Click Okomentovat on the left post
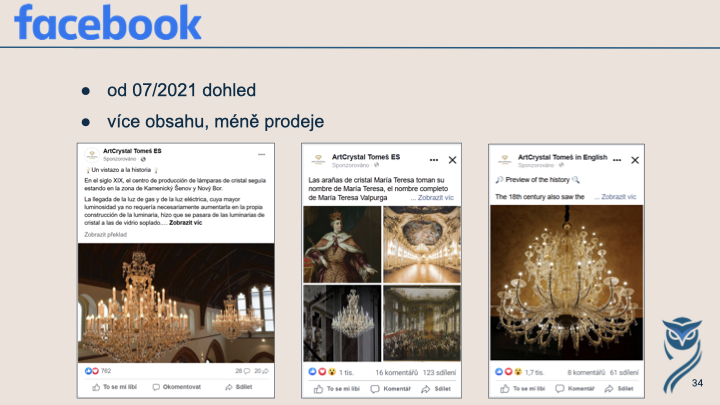720x405 pixels. [177, 387]
